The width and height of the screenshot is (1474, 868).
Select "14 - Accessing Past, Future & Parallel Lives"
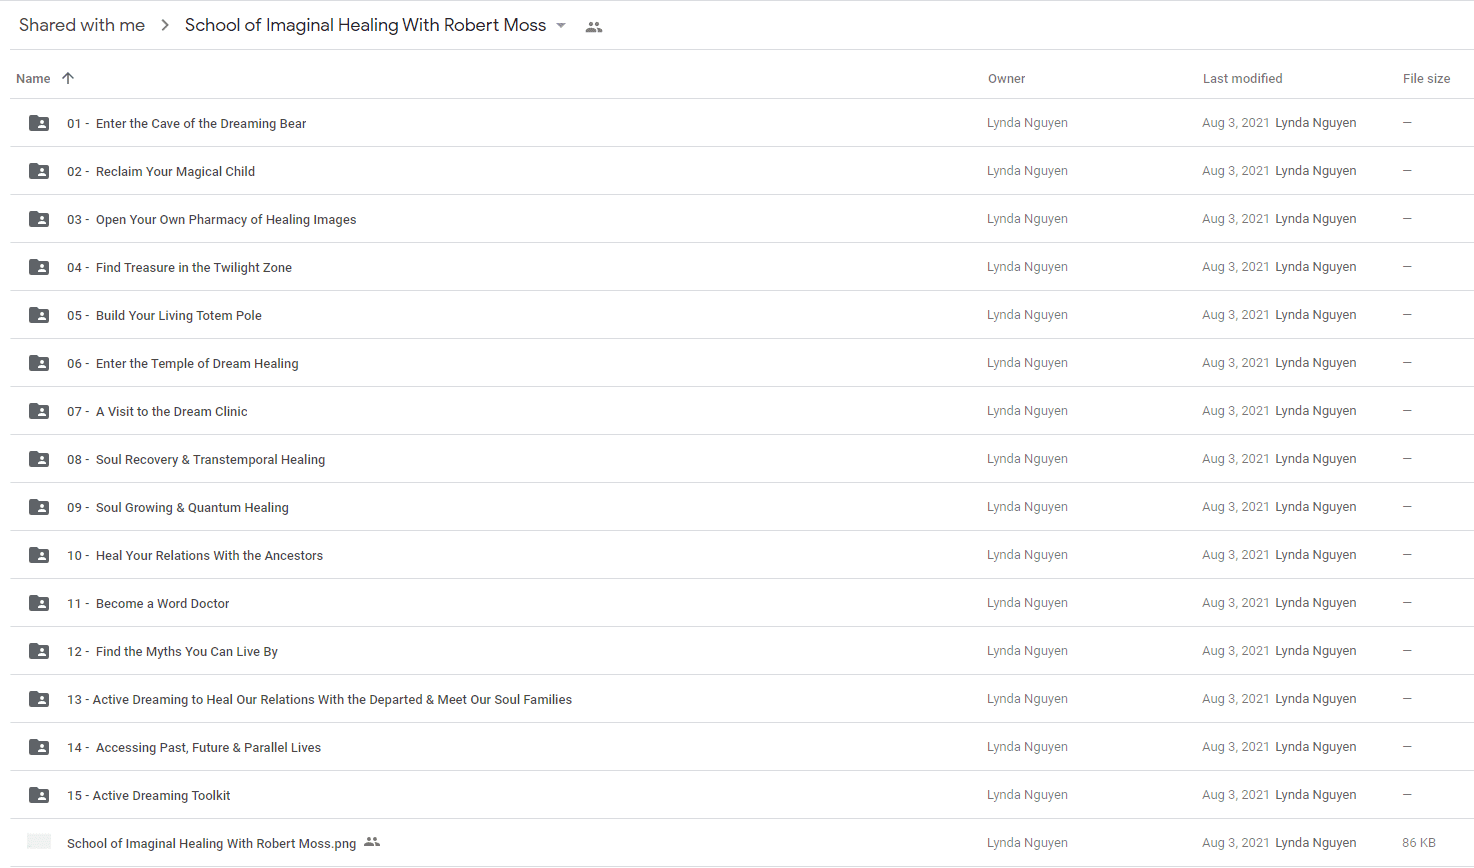[194, 747]
